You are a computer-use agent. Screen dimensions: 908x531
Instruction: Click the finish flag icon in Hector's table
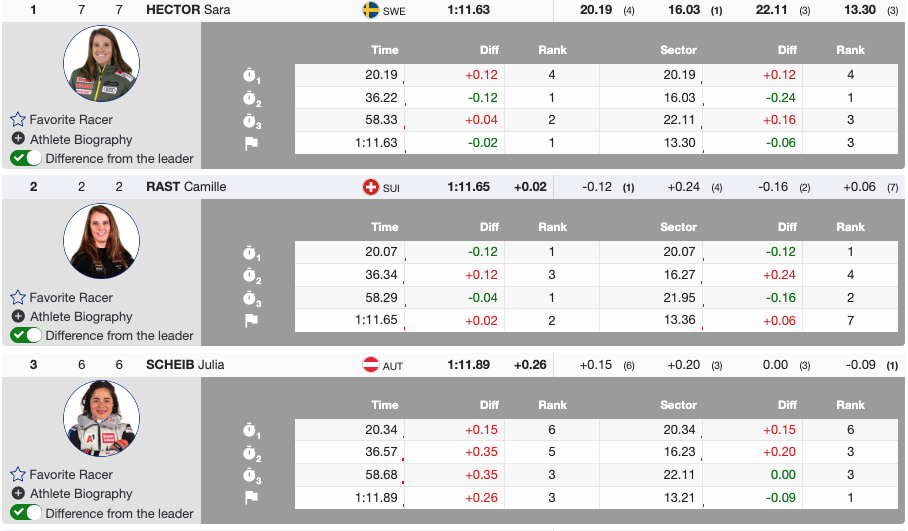click(x=251, y=143)
